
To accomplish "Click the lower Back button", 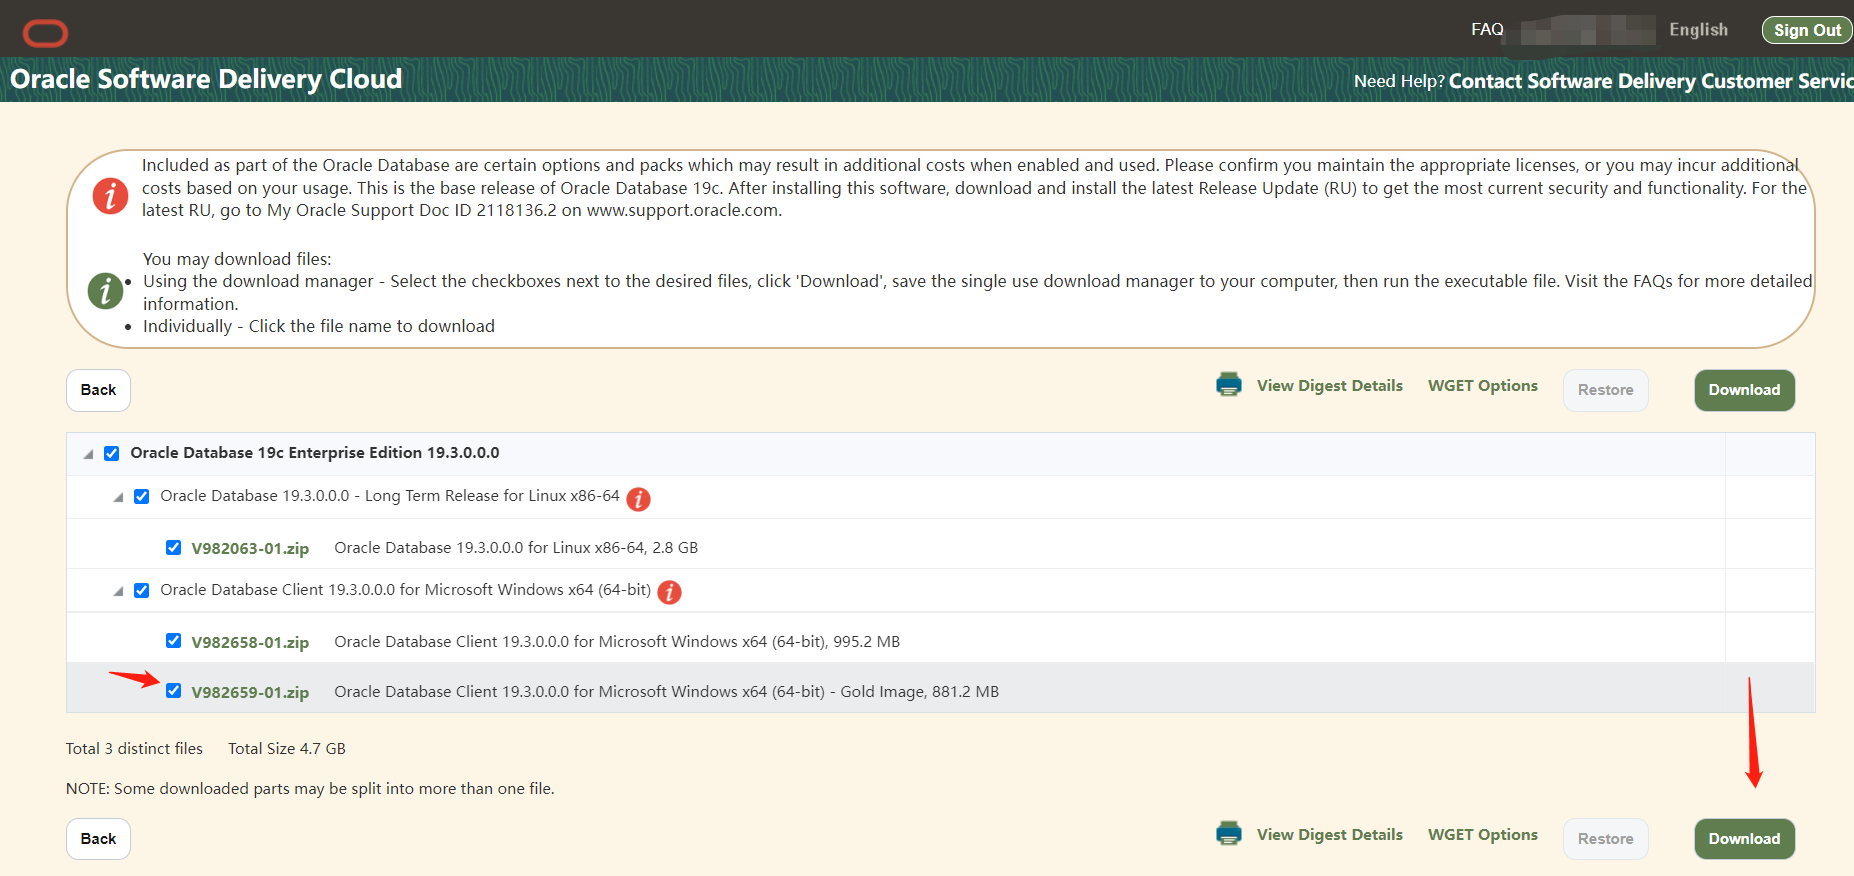I will (98, 839).
